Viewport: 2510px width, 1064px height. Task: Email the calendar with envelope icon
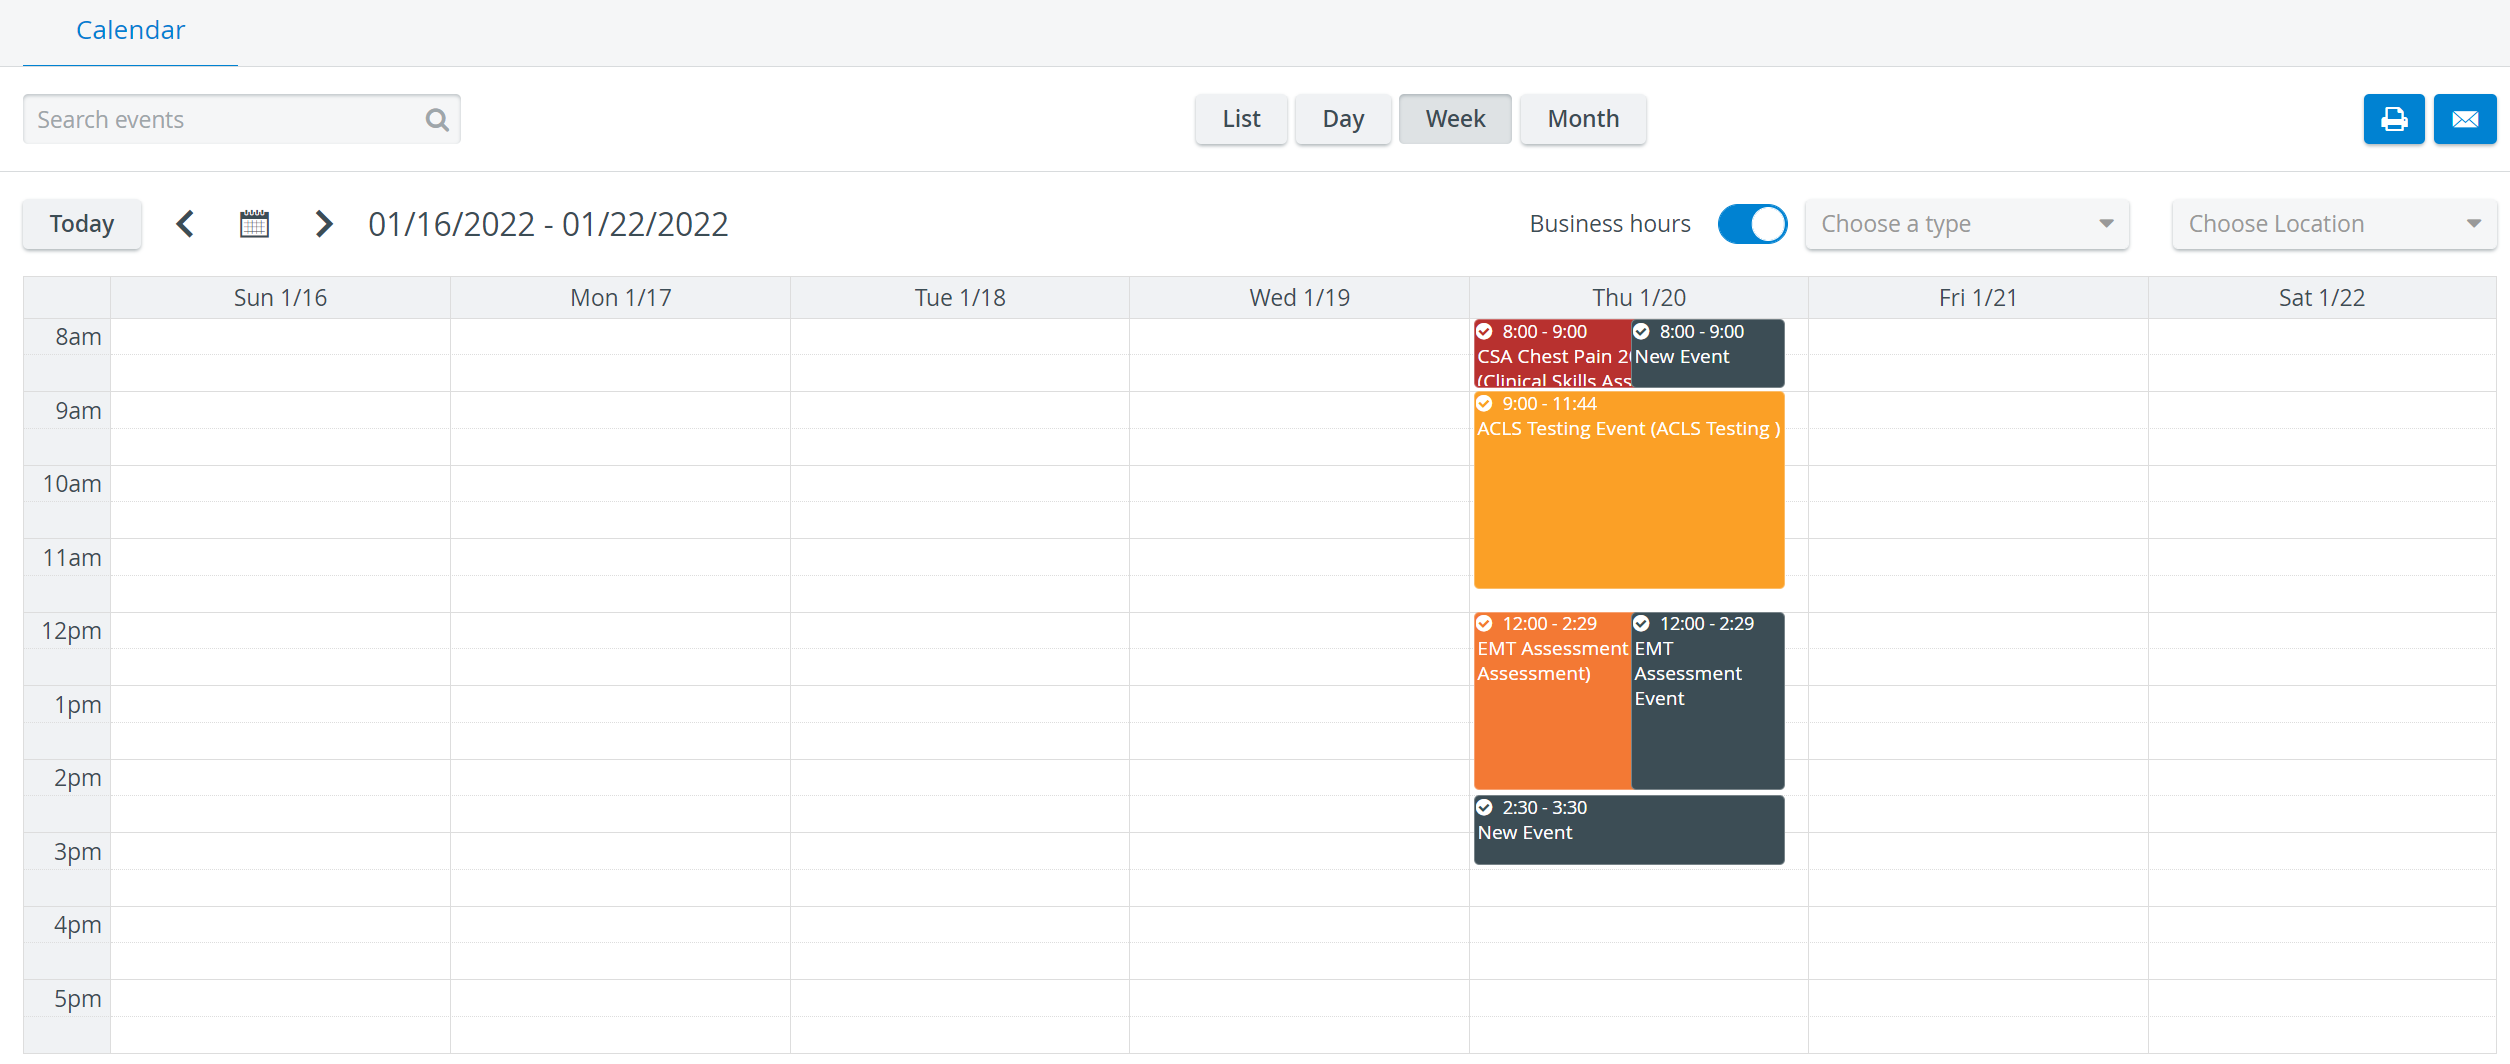pyautogui.click(x=2465, y=119)
